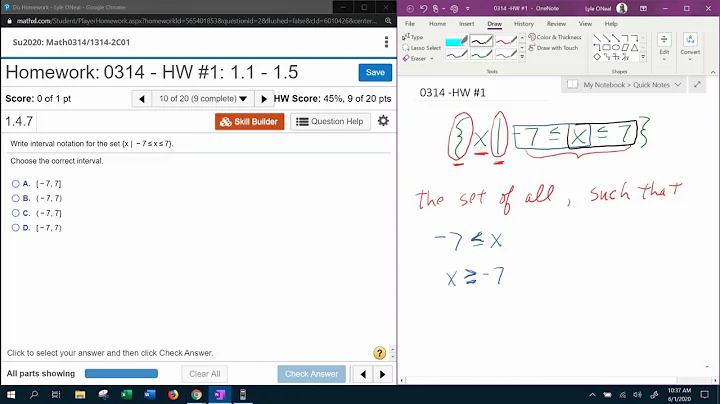Screen dimensions: 720x404
Task: Select answer D [-7, 7)
Action: click(16, 228)
